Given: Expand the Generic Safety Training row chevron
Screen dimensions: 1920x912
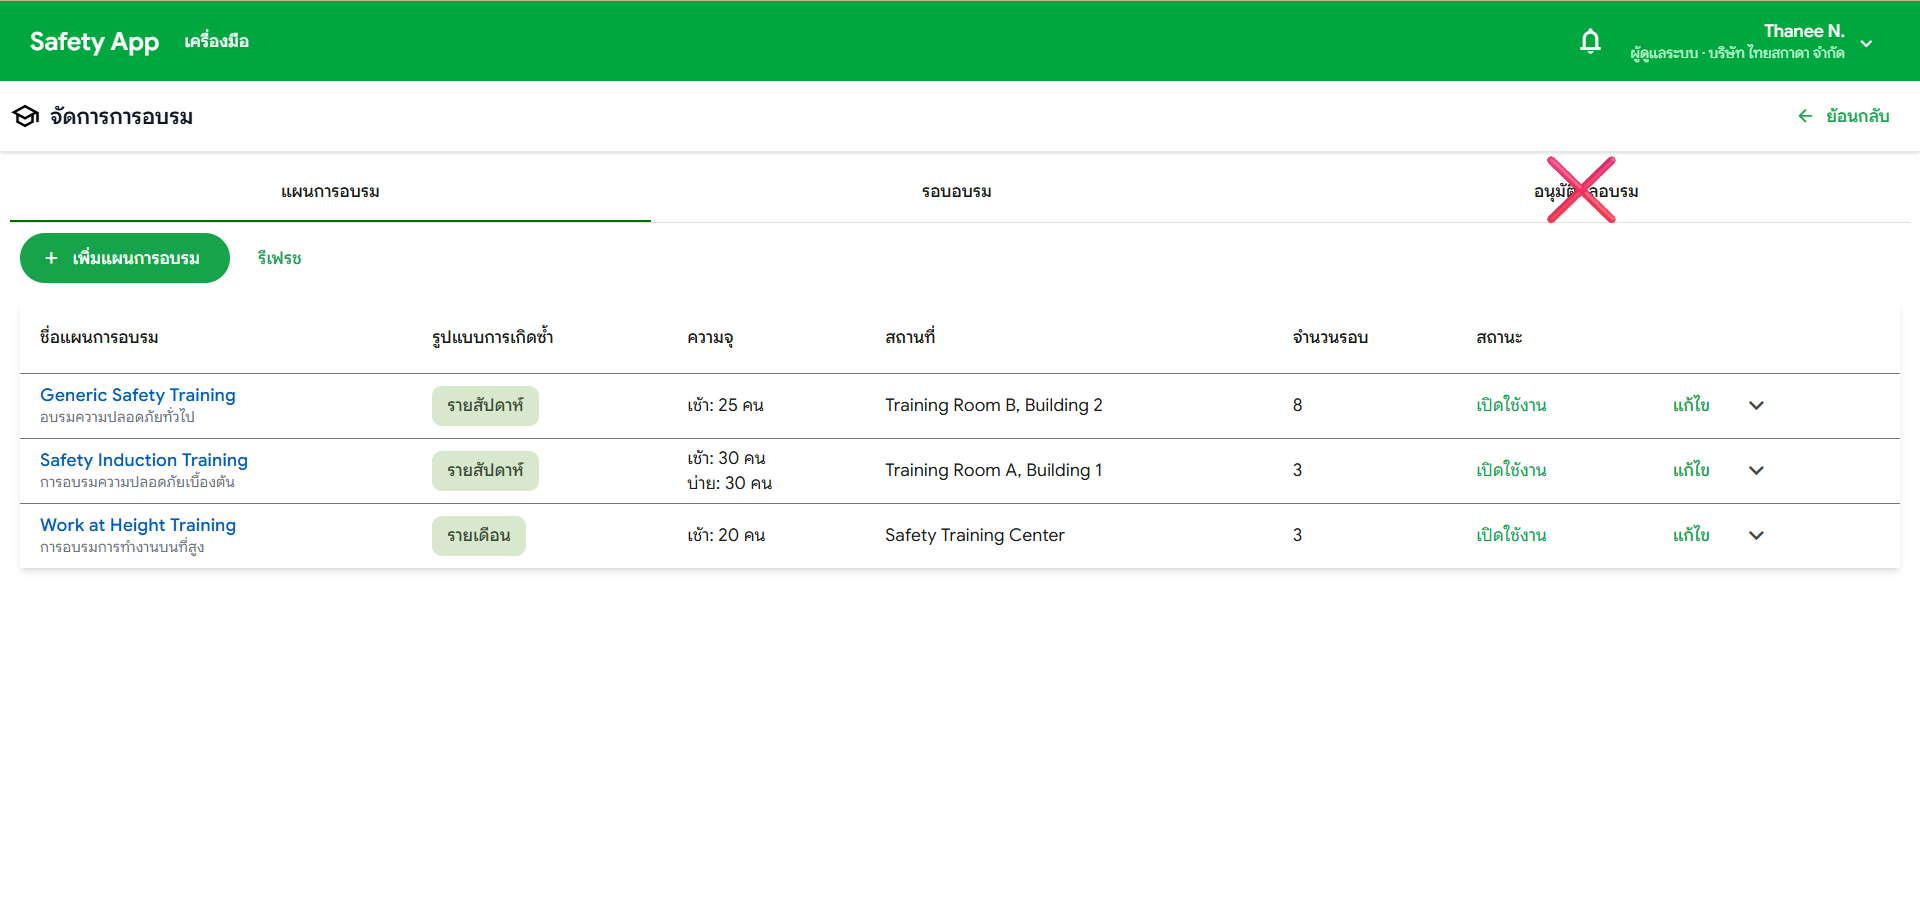Looking at the screenshot, I should coord(1757,406).
